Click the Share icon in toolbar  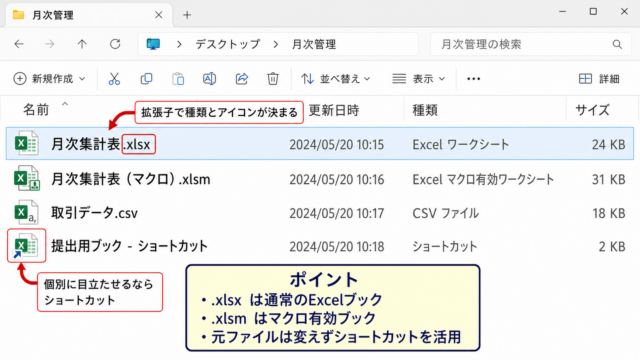tap(242, 78)
